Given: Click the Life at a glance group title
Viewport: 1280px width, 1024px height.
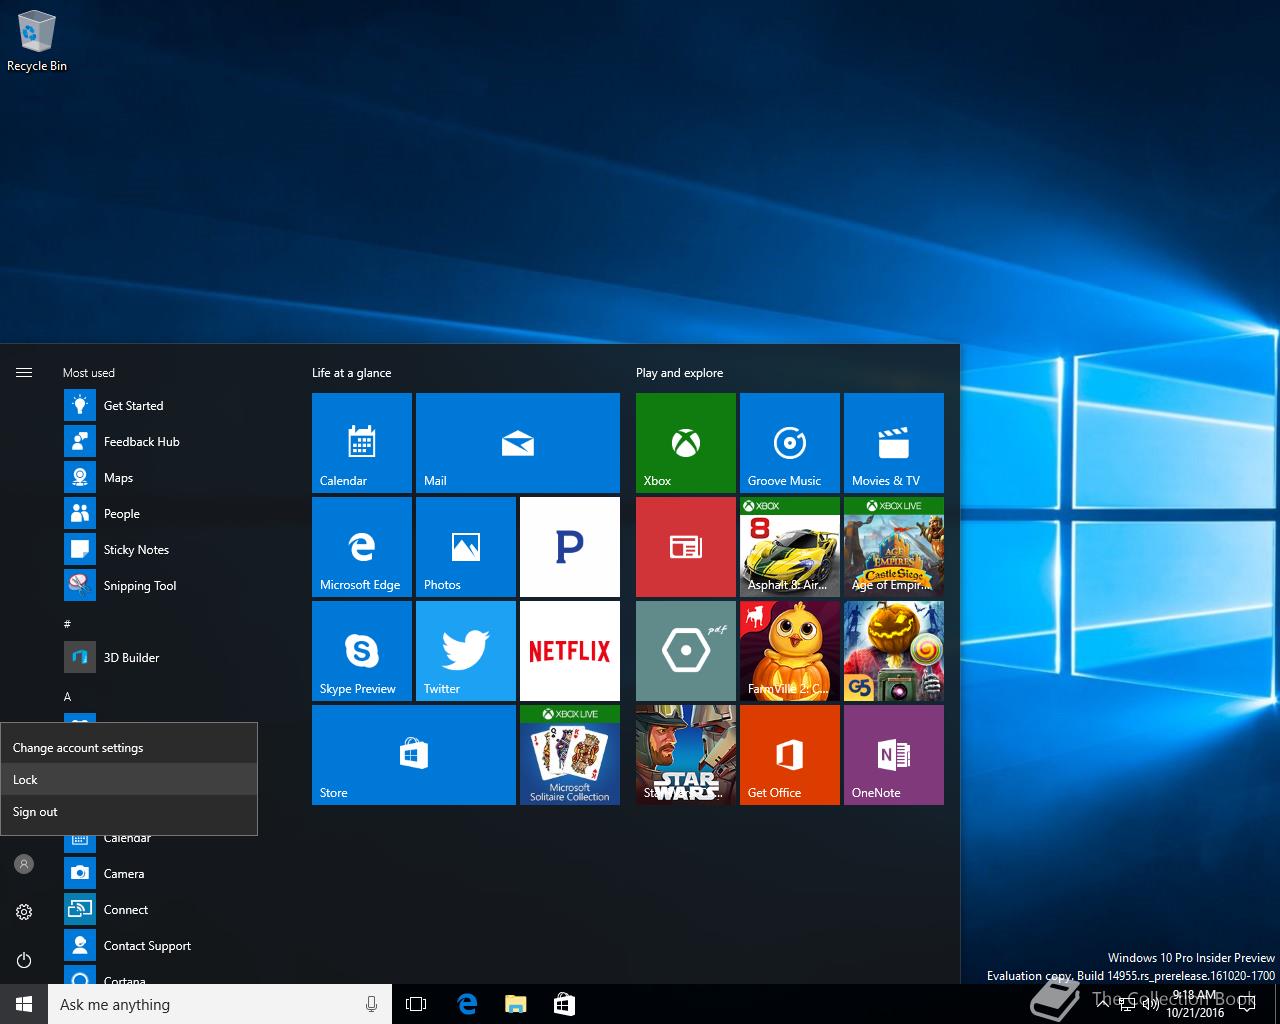Looking at the screenshot, I should pyautogui.click(x=351, y=372).
